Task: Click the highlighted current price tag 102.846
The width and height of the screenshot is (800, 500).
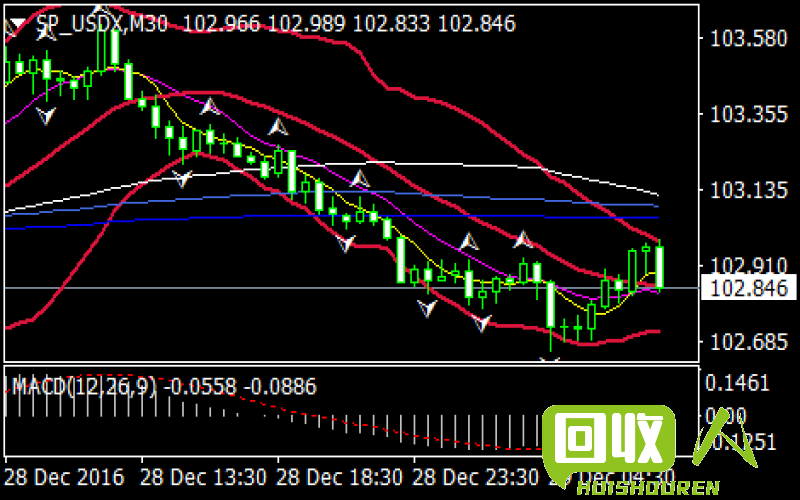Action: coord(748,288)
